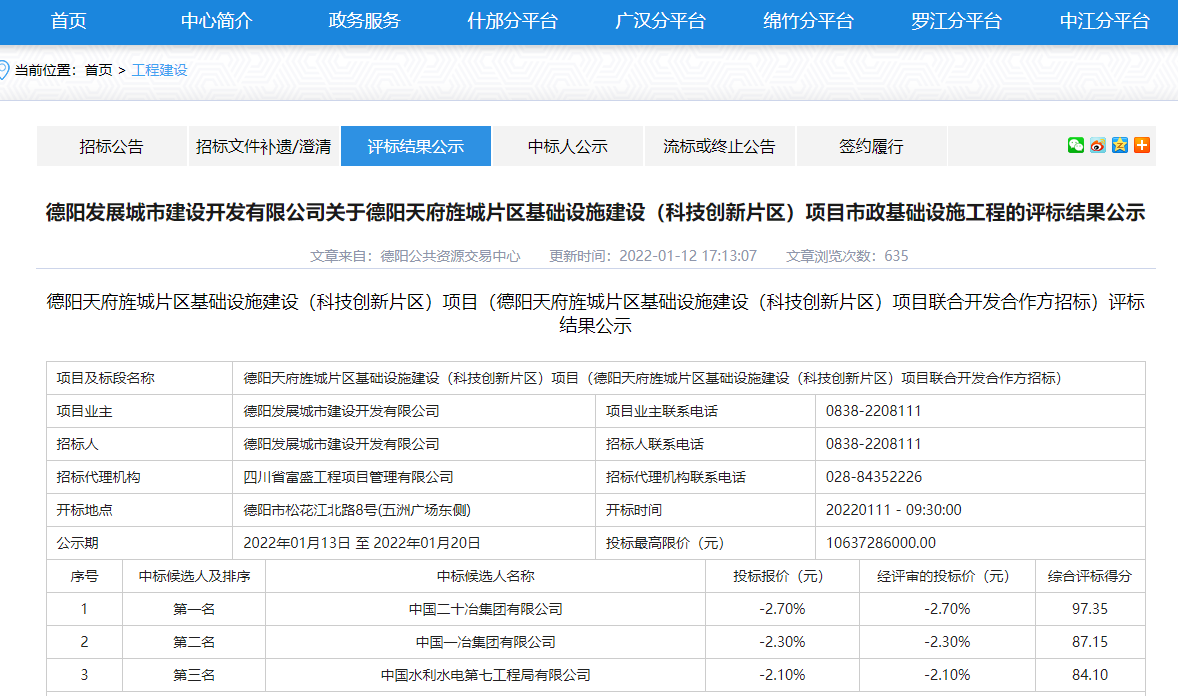
Task: Click the orange plus more-share icon
Action: pos(1142,145)
